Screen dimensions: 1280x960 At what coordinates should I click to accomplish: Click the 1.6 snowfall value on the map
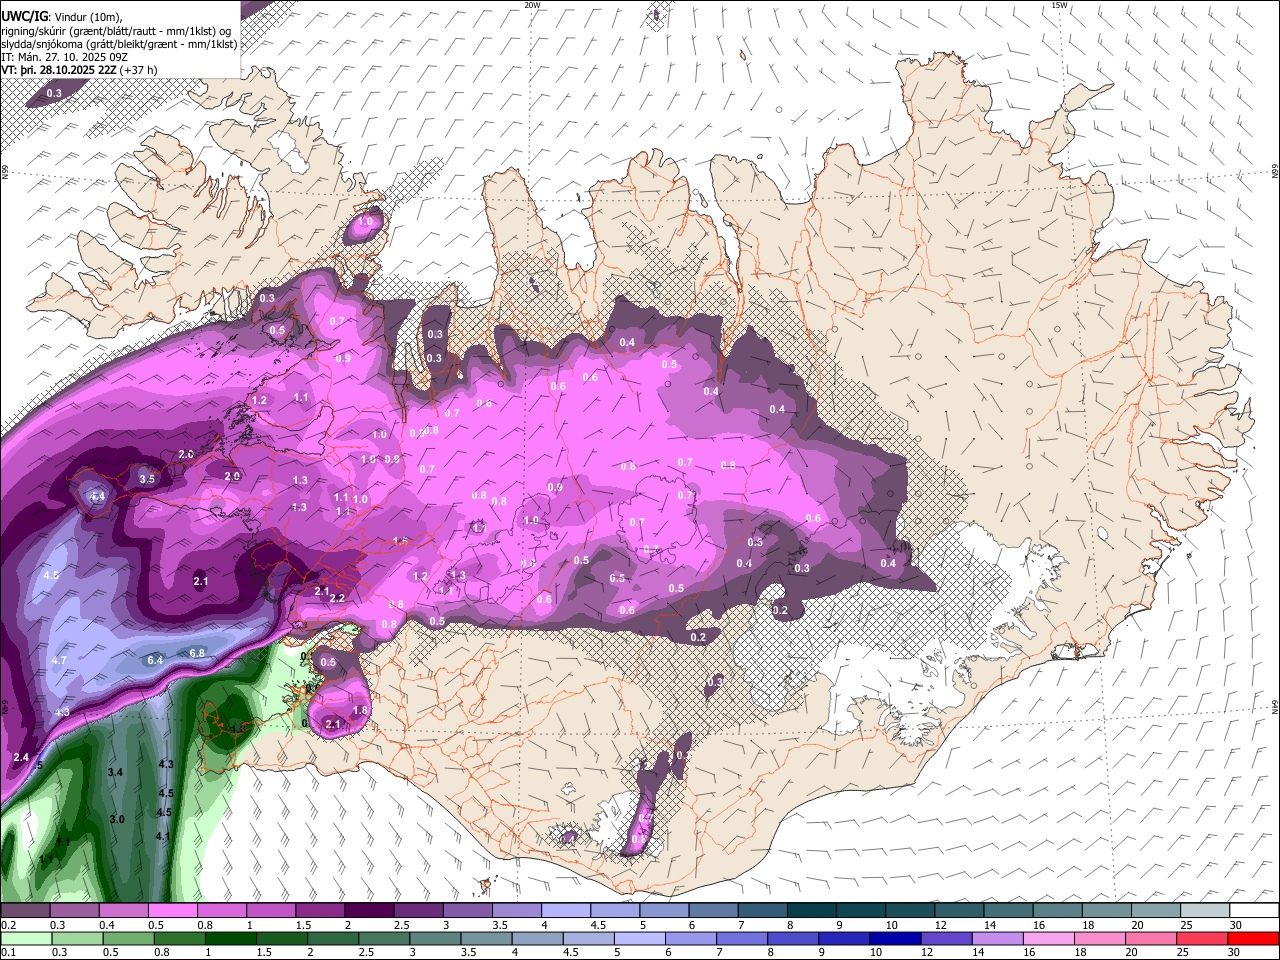(x=400, y=541)
